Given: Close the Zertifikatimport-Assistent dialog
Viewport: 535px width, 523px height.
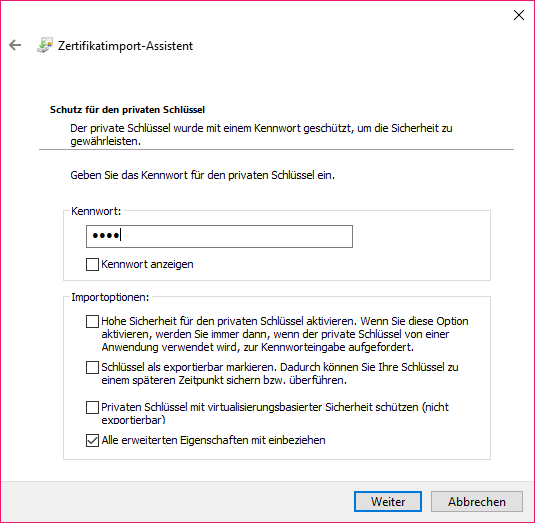Looking at the screenshot, I should click(519, 15).
